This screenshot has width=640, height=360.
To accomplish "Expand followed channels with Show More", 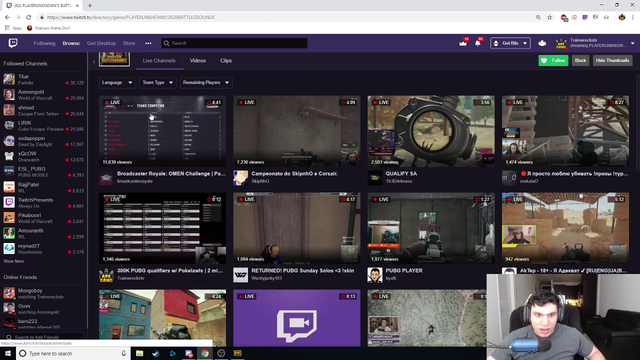I will pyautogui.click(x=14, y=261).
